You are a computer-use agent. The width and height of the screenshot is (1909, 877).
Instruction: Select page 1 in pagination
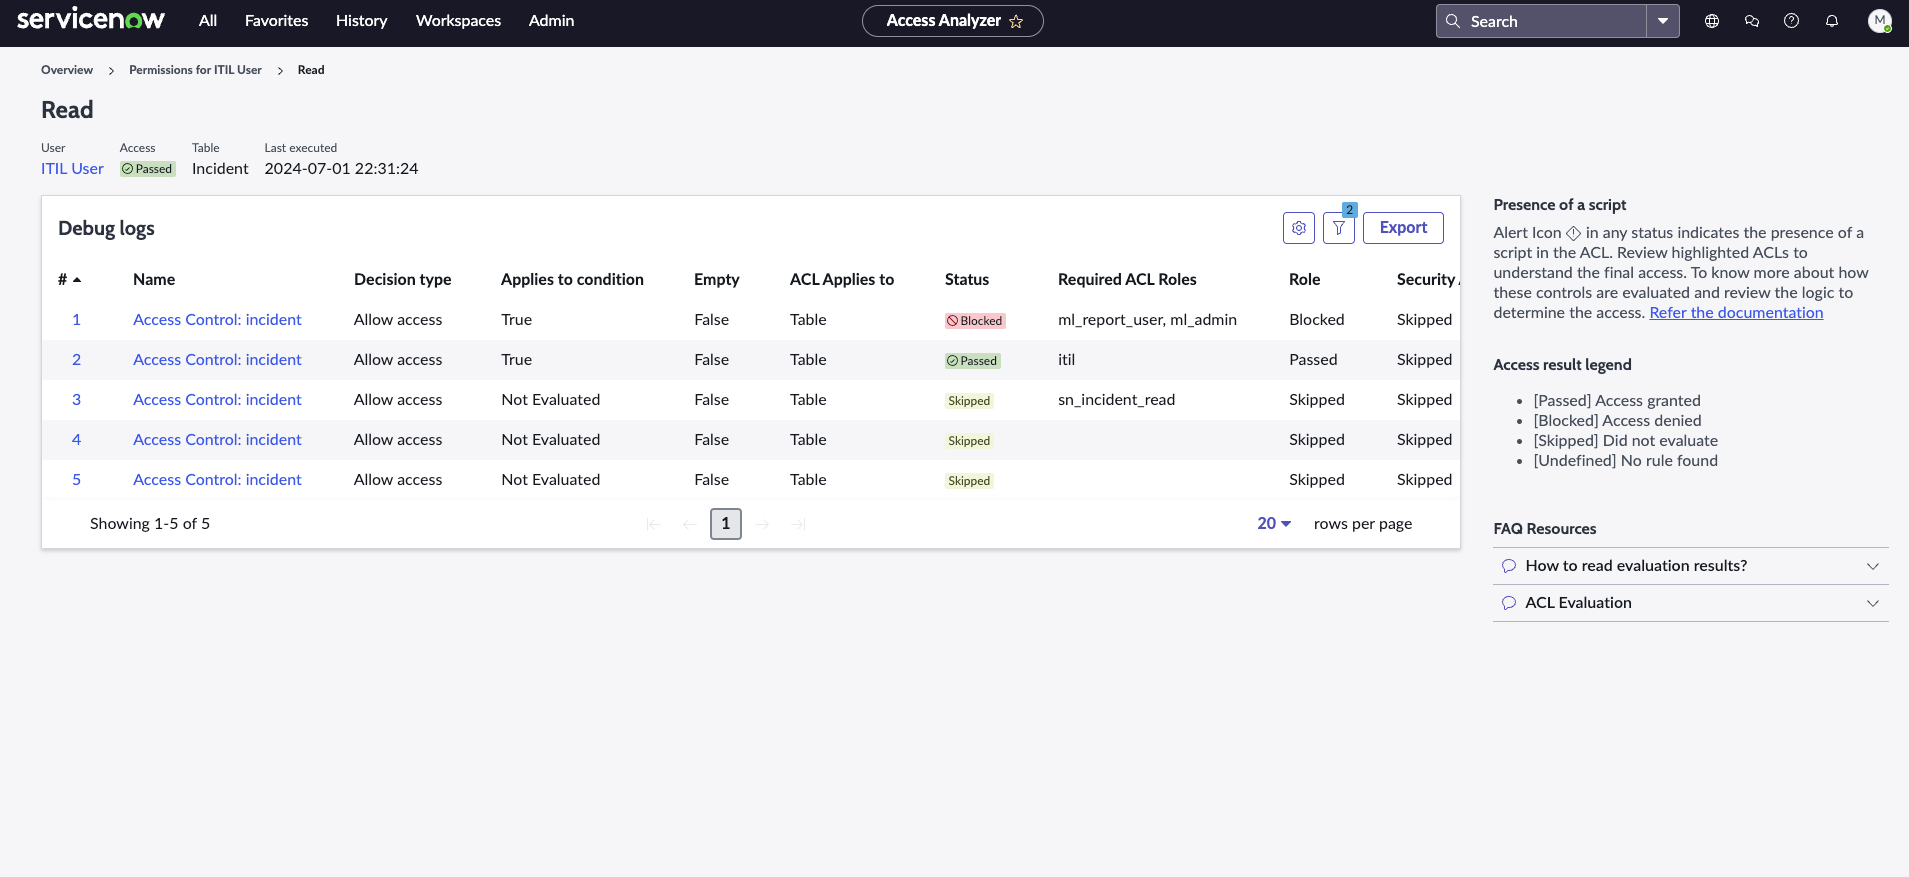point(726,524)
